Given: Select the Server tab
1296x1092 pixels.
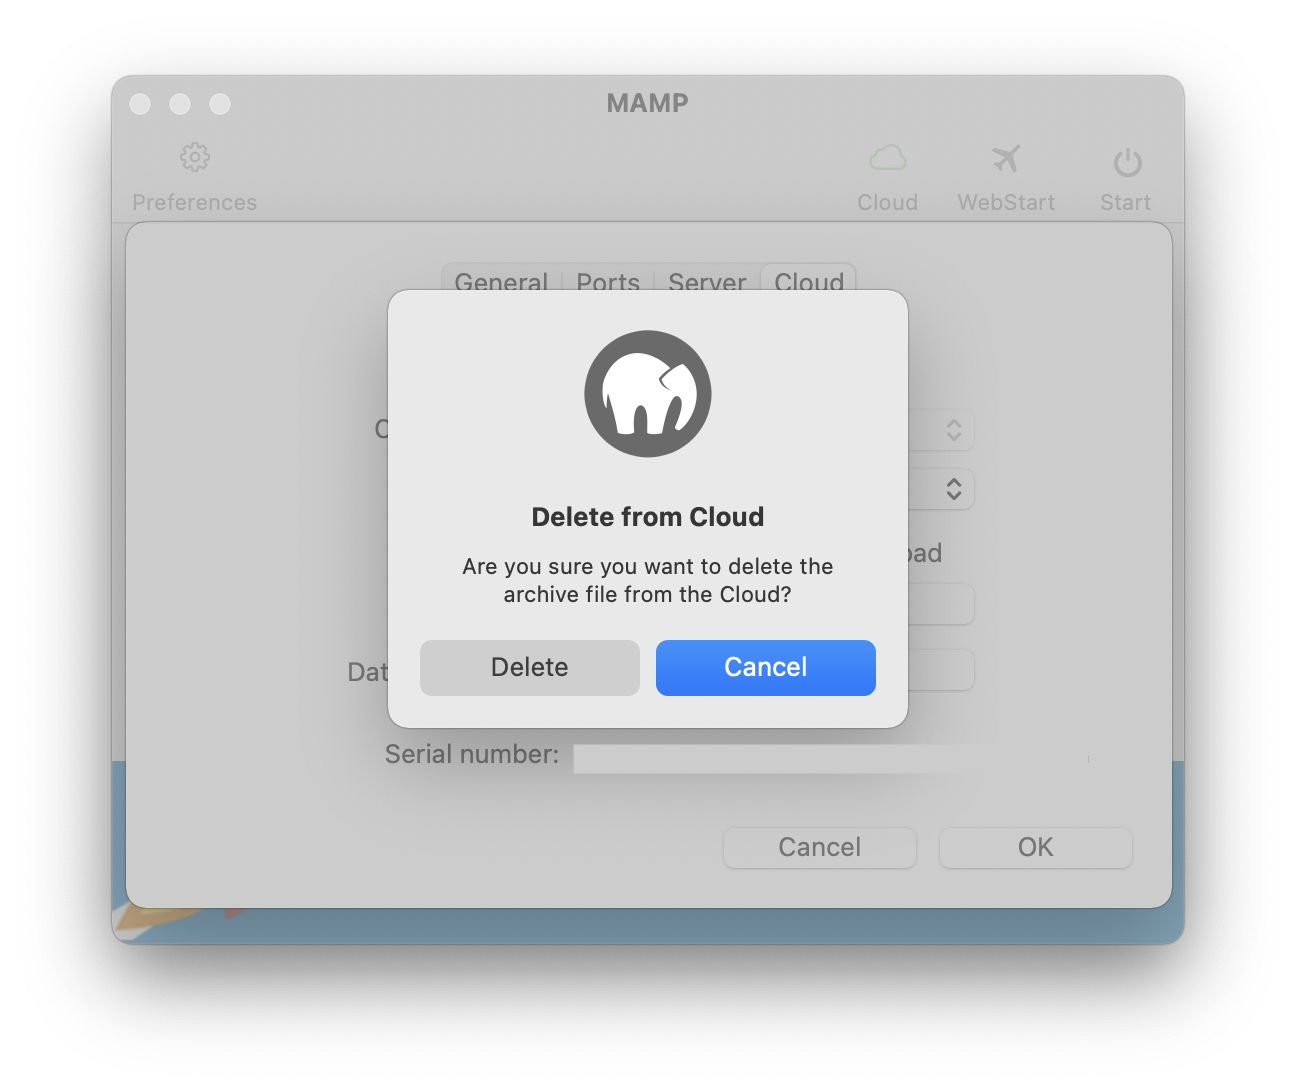Looking at the screenshot, I should [x=707, y=283].
